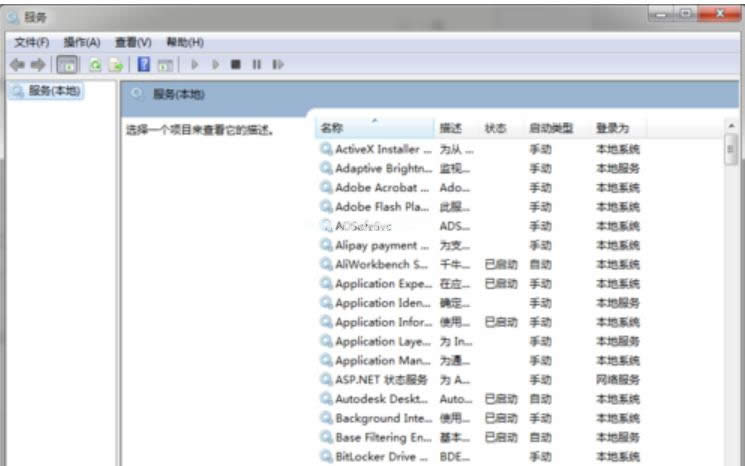Click the Restart Service toolbar icon
The image size is (745, 466).
pyautogui.click(x=278, y=64)
